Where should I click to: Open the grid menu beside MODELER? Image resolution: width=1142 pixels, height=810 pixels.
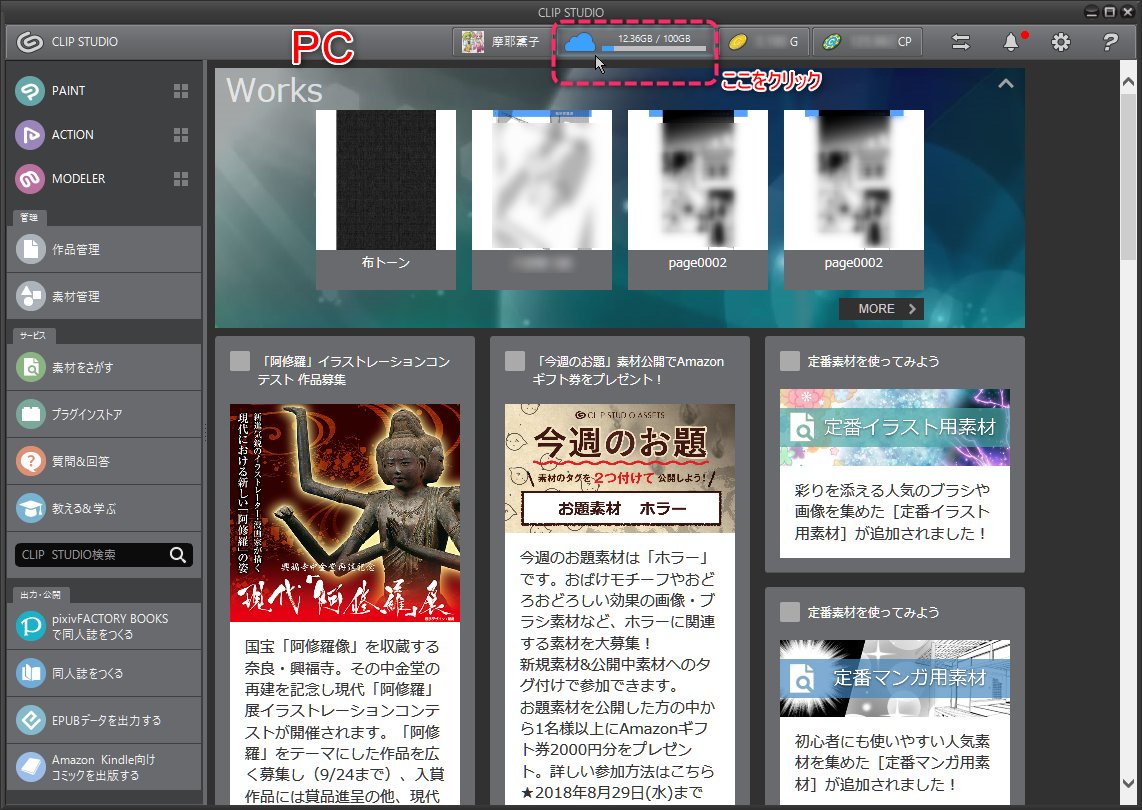(x=181, y=178)
